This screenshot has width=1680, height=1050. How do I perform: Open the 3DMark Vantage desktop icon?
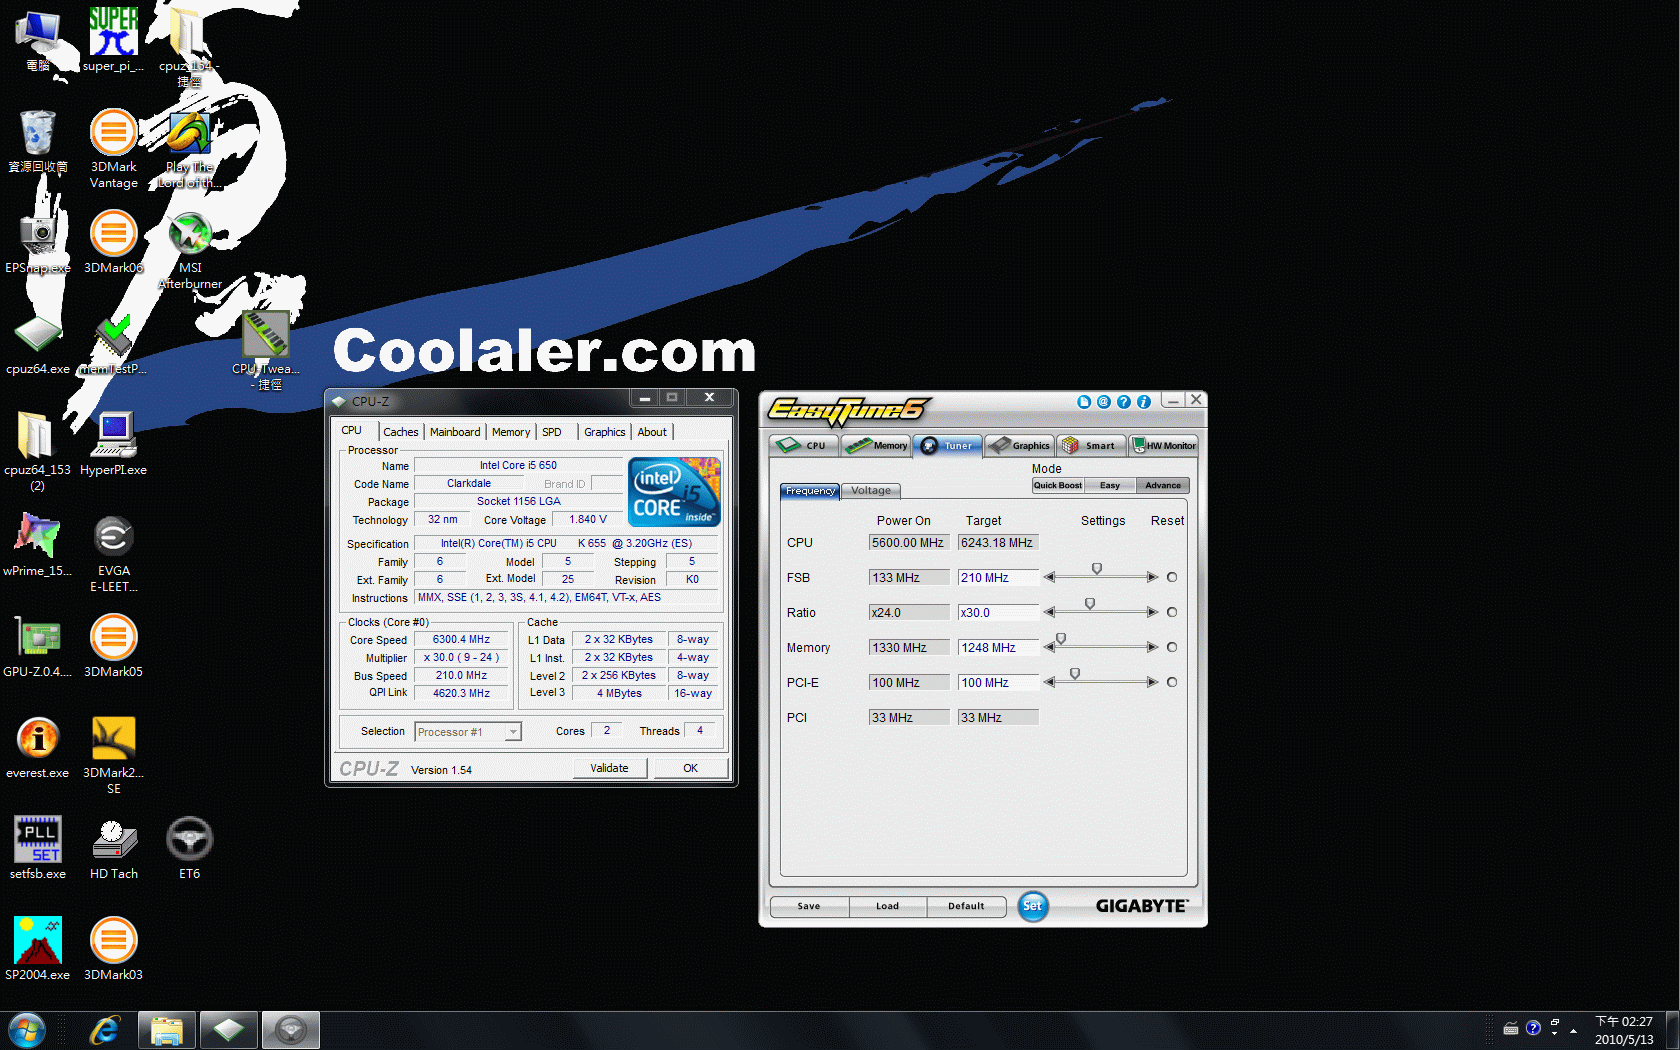[x=113, y=148]
